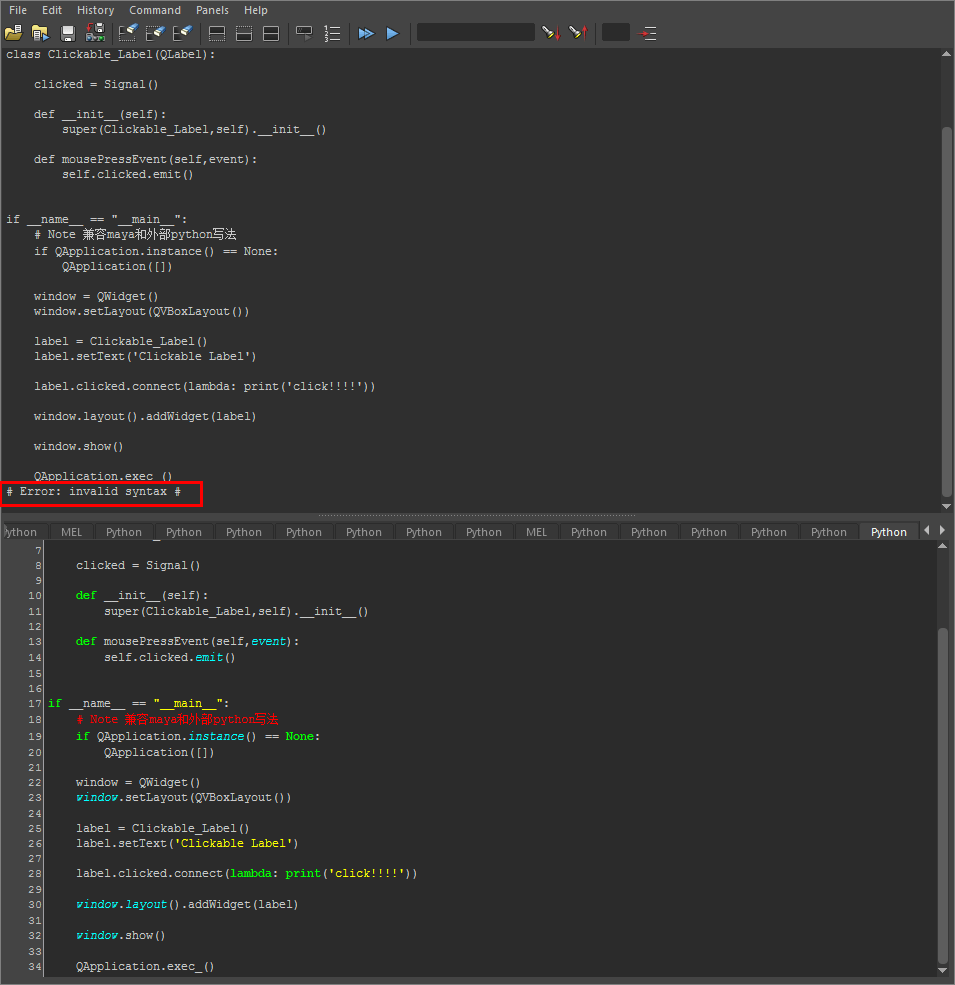Click the Execute All double-arrow icon

(x=366, y=33)
